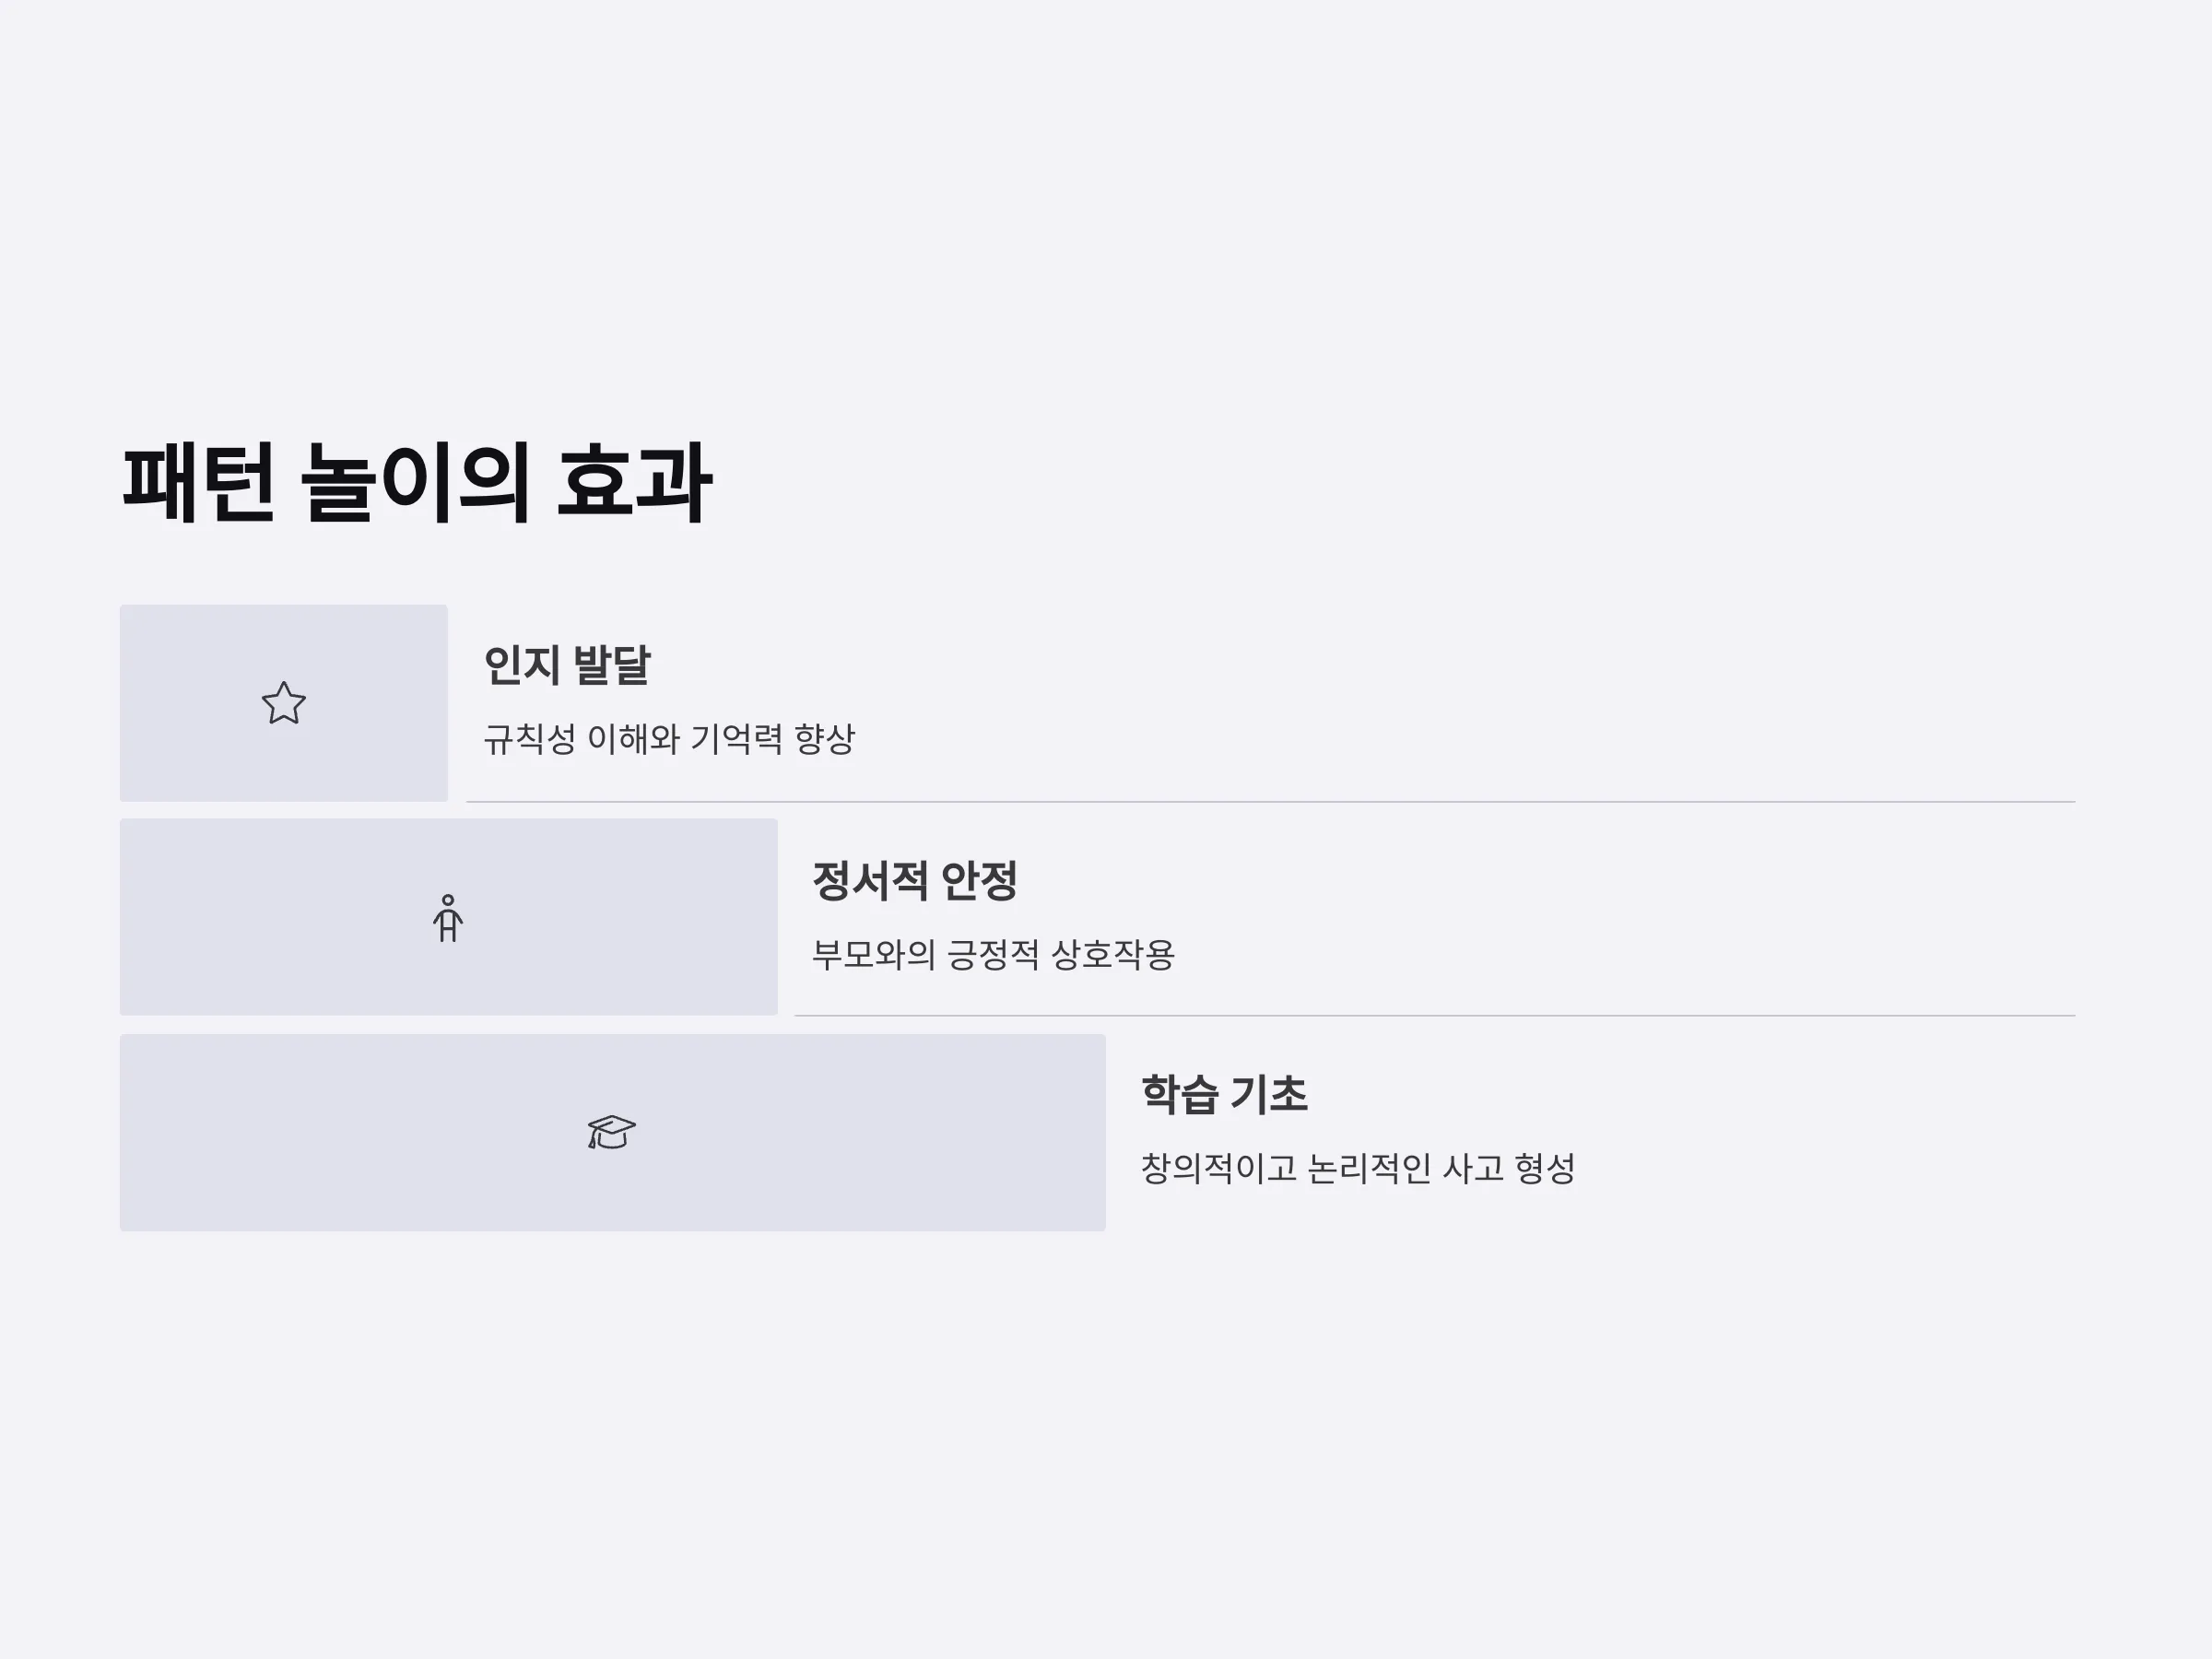Select the divider line below 정서적 안정 description
This screenshot has height=1659, width=2212.
1435,1016
